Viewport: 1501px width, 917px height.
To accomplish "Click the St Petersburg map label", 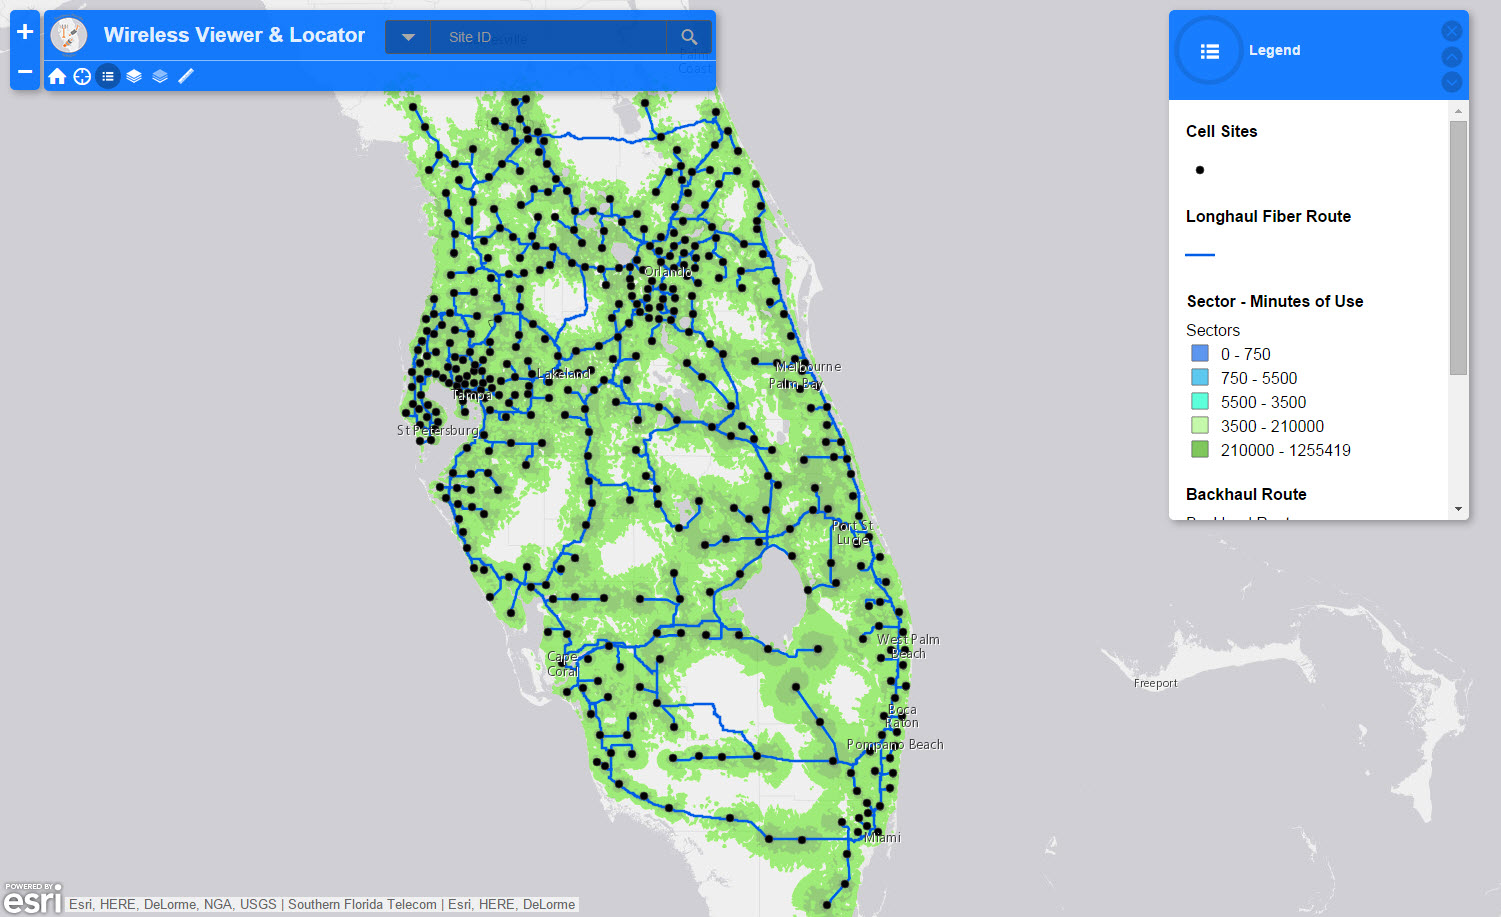I will (x=438, y=430).
